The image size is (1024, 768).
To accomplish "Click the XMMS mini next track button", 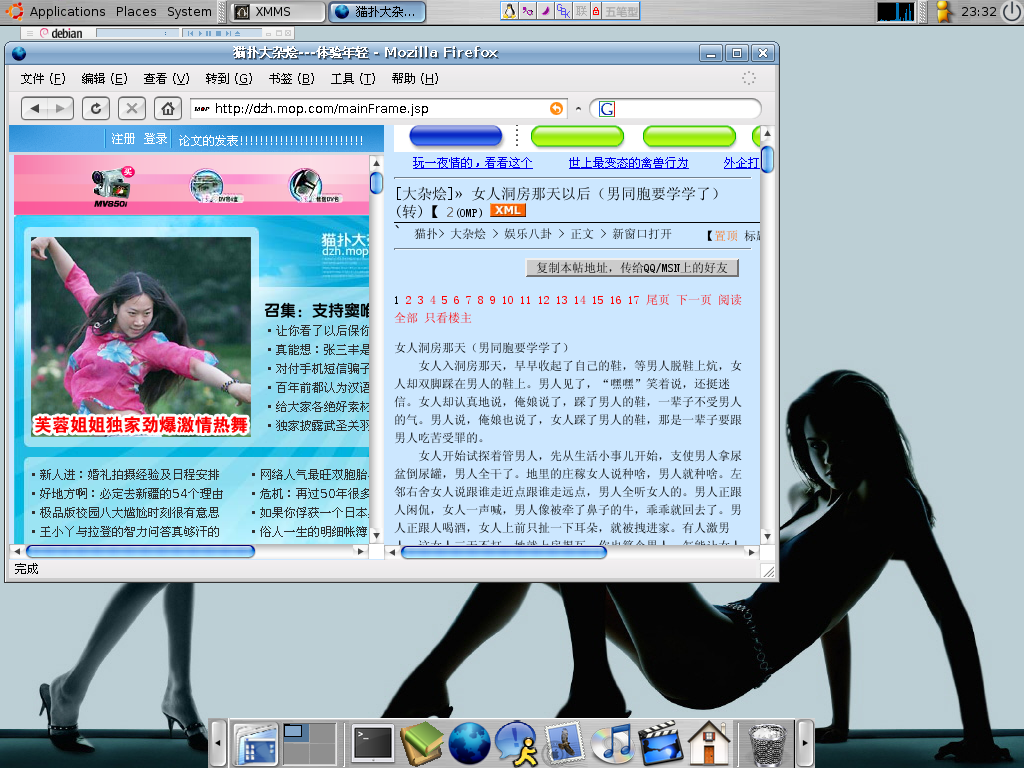I will point(228,33).
